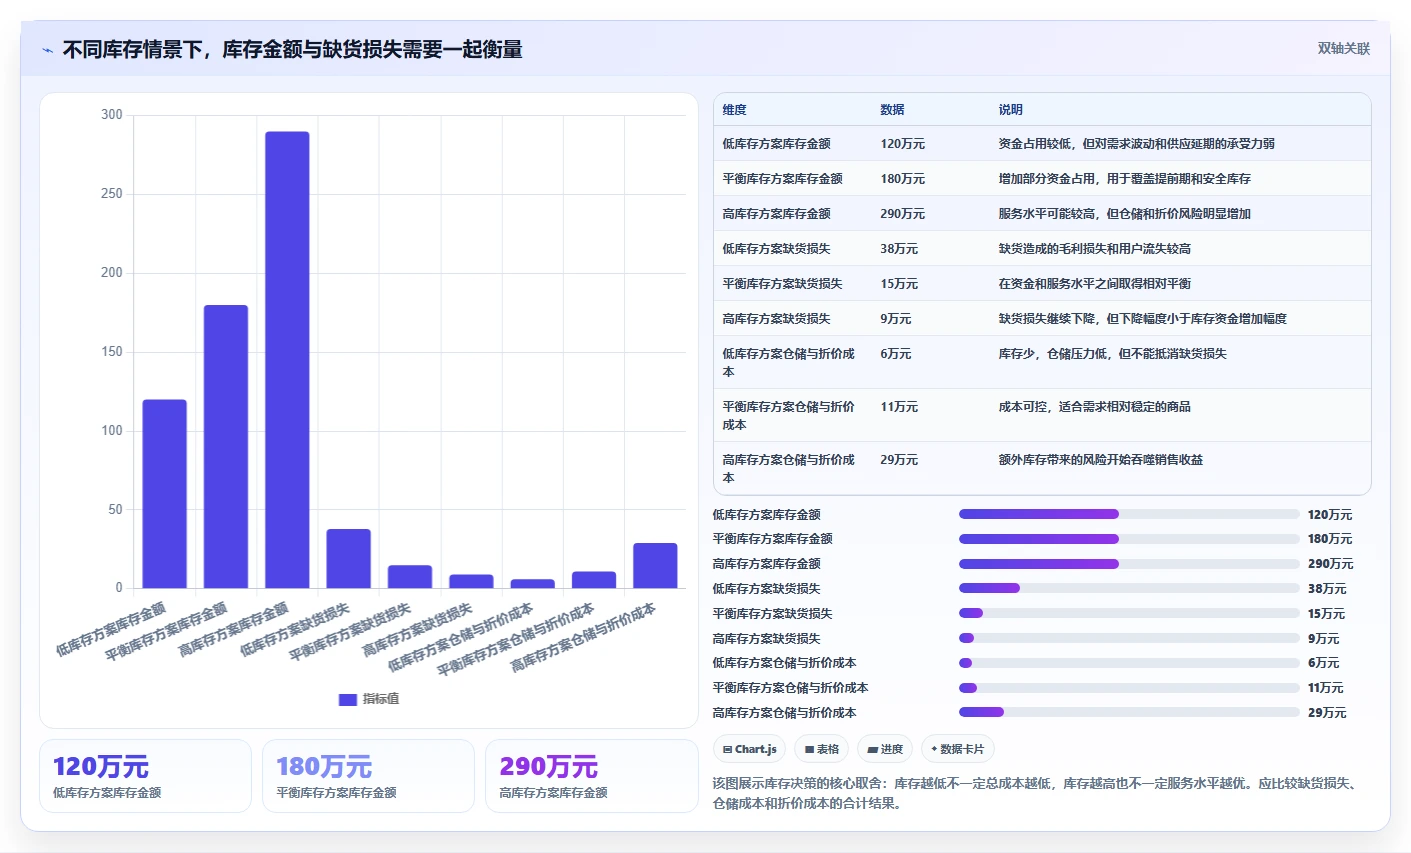Click the 高库存方案缺货损失 label in the progress list
This screenshot has width=1411, height=853.
[x=767, y=639]
